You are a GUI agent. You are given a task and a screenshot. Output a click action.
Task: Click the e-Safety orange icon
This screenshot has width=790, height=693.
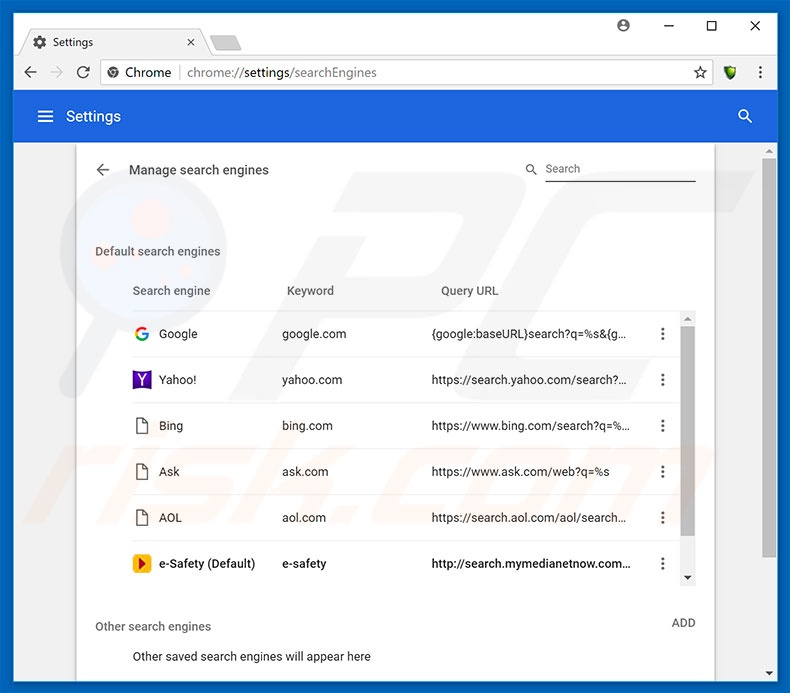click(x=142, y=563)
